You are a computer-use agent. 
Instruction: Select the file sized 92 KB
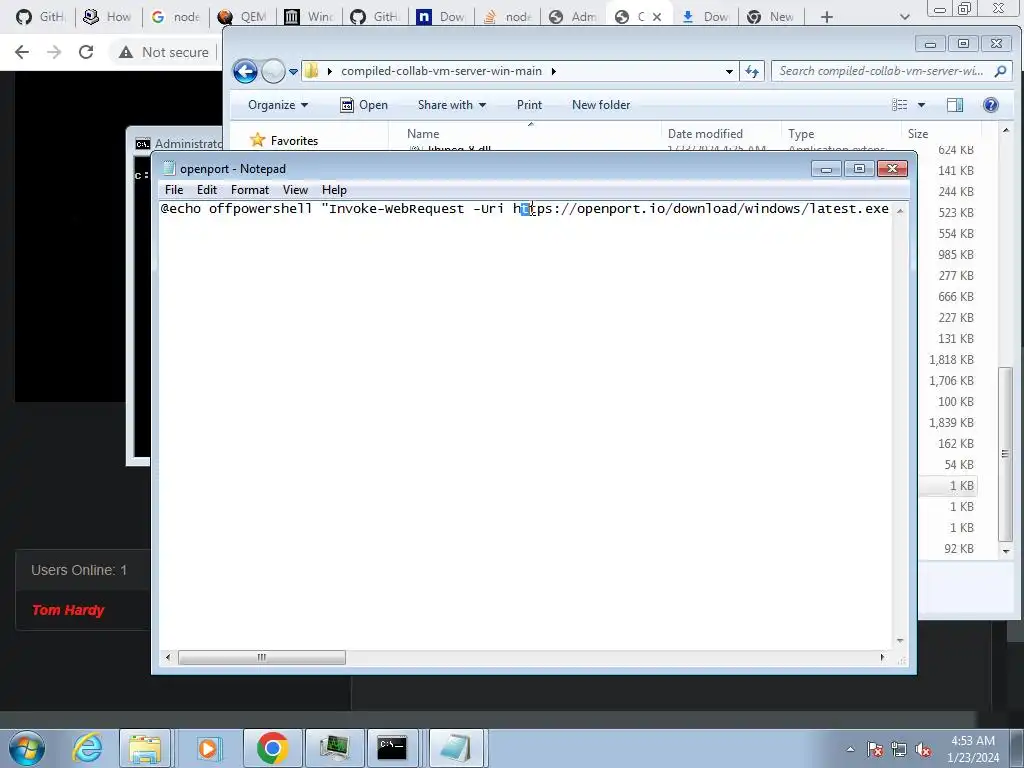959,549
